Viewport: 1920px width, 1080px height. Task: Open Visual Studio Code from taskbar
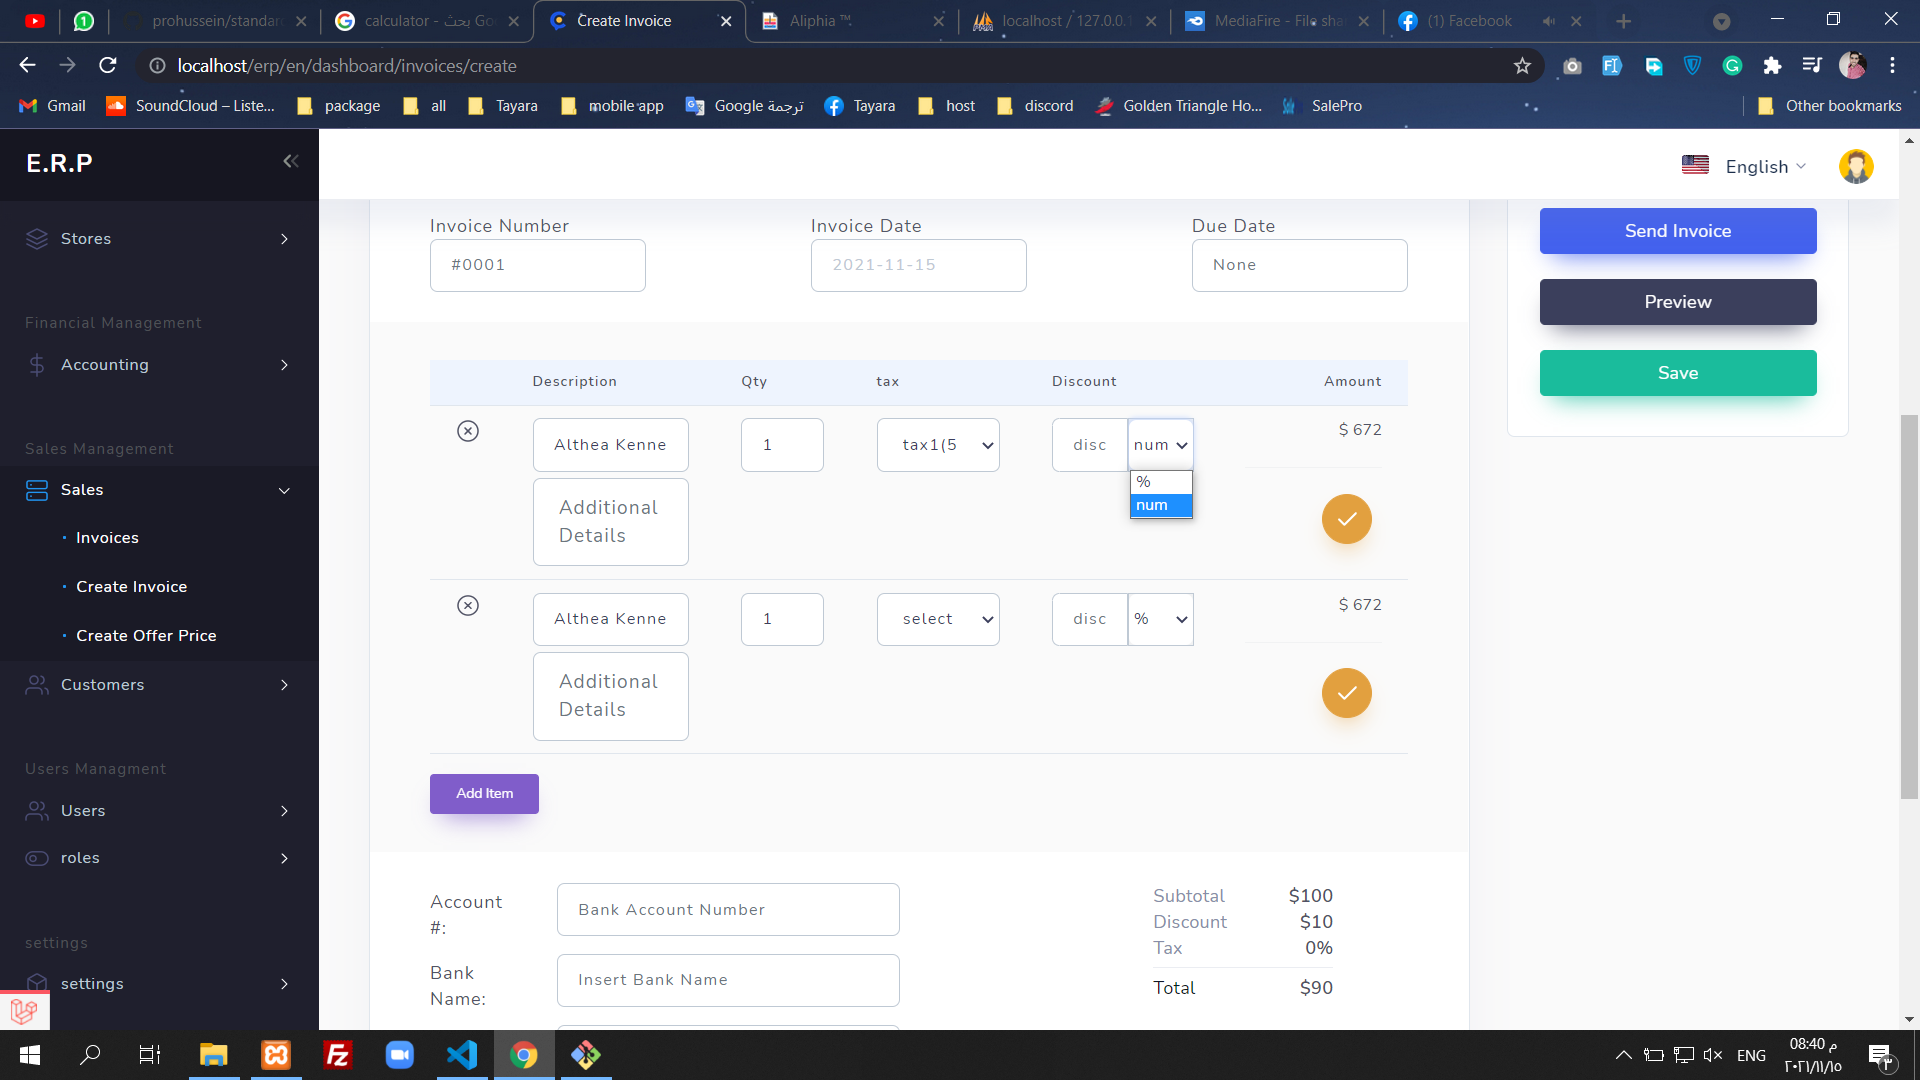462,1054
